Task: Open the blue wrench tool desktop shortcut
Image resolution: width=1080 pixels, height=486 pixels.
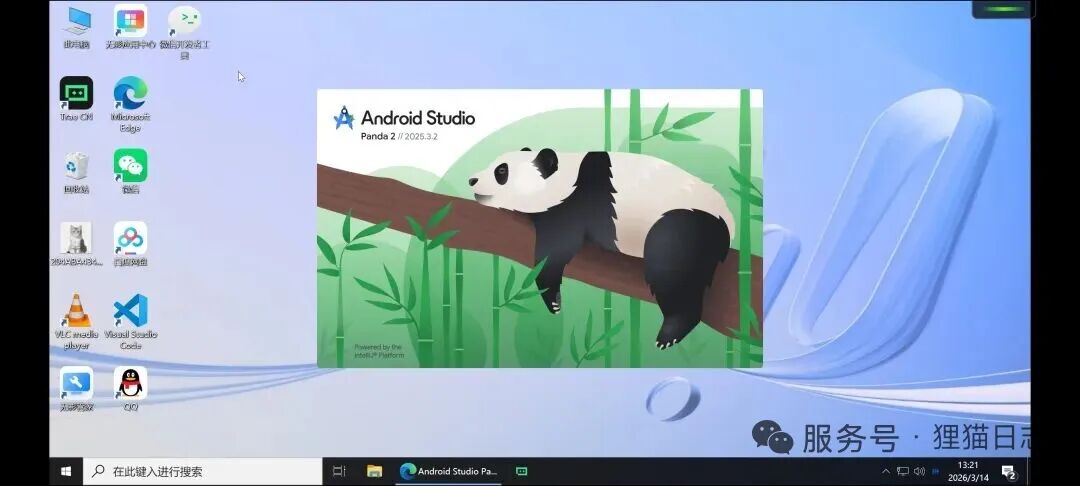Action: [76, 389]
